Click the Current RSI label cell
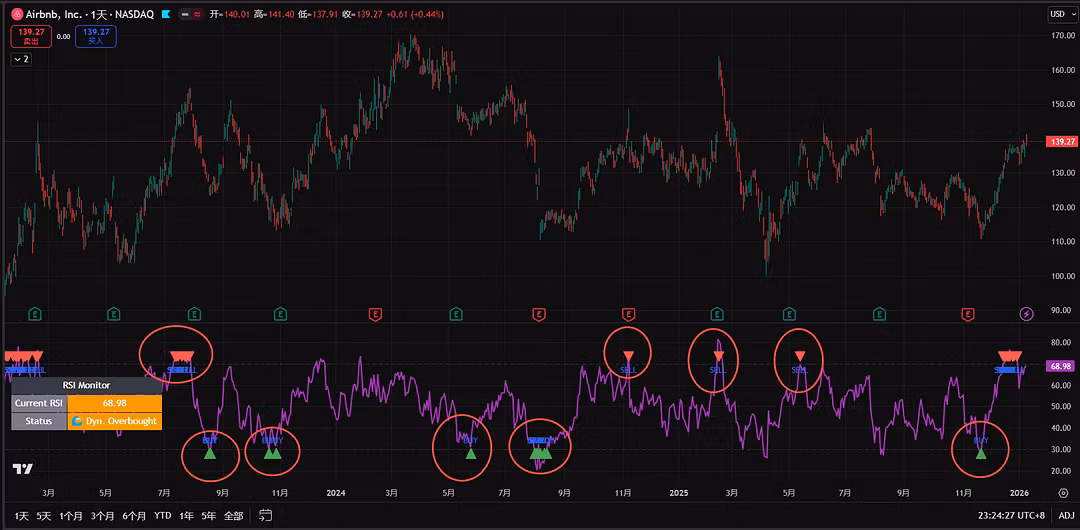1080x530 pixels. (39, 402)
